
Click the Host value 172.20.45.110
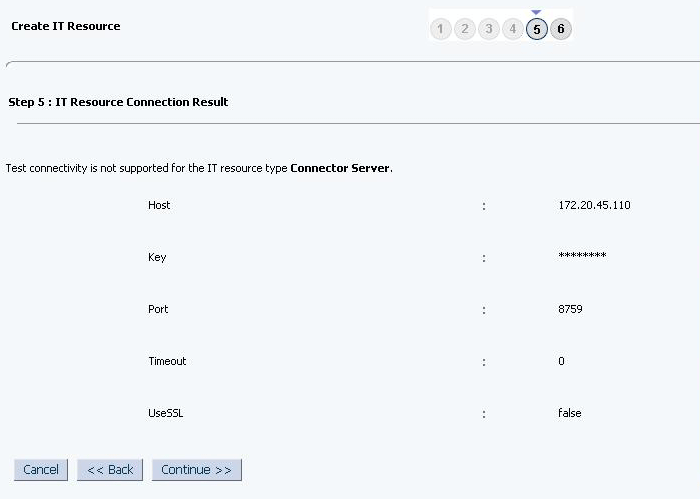click(594, 205)
